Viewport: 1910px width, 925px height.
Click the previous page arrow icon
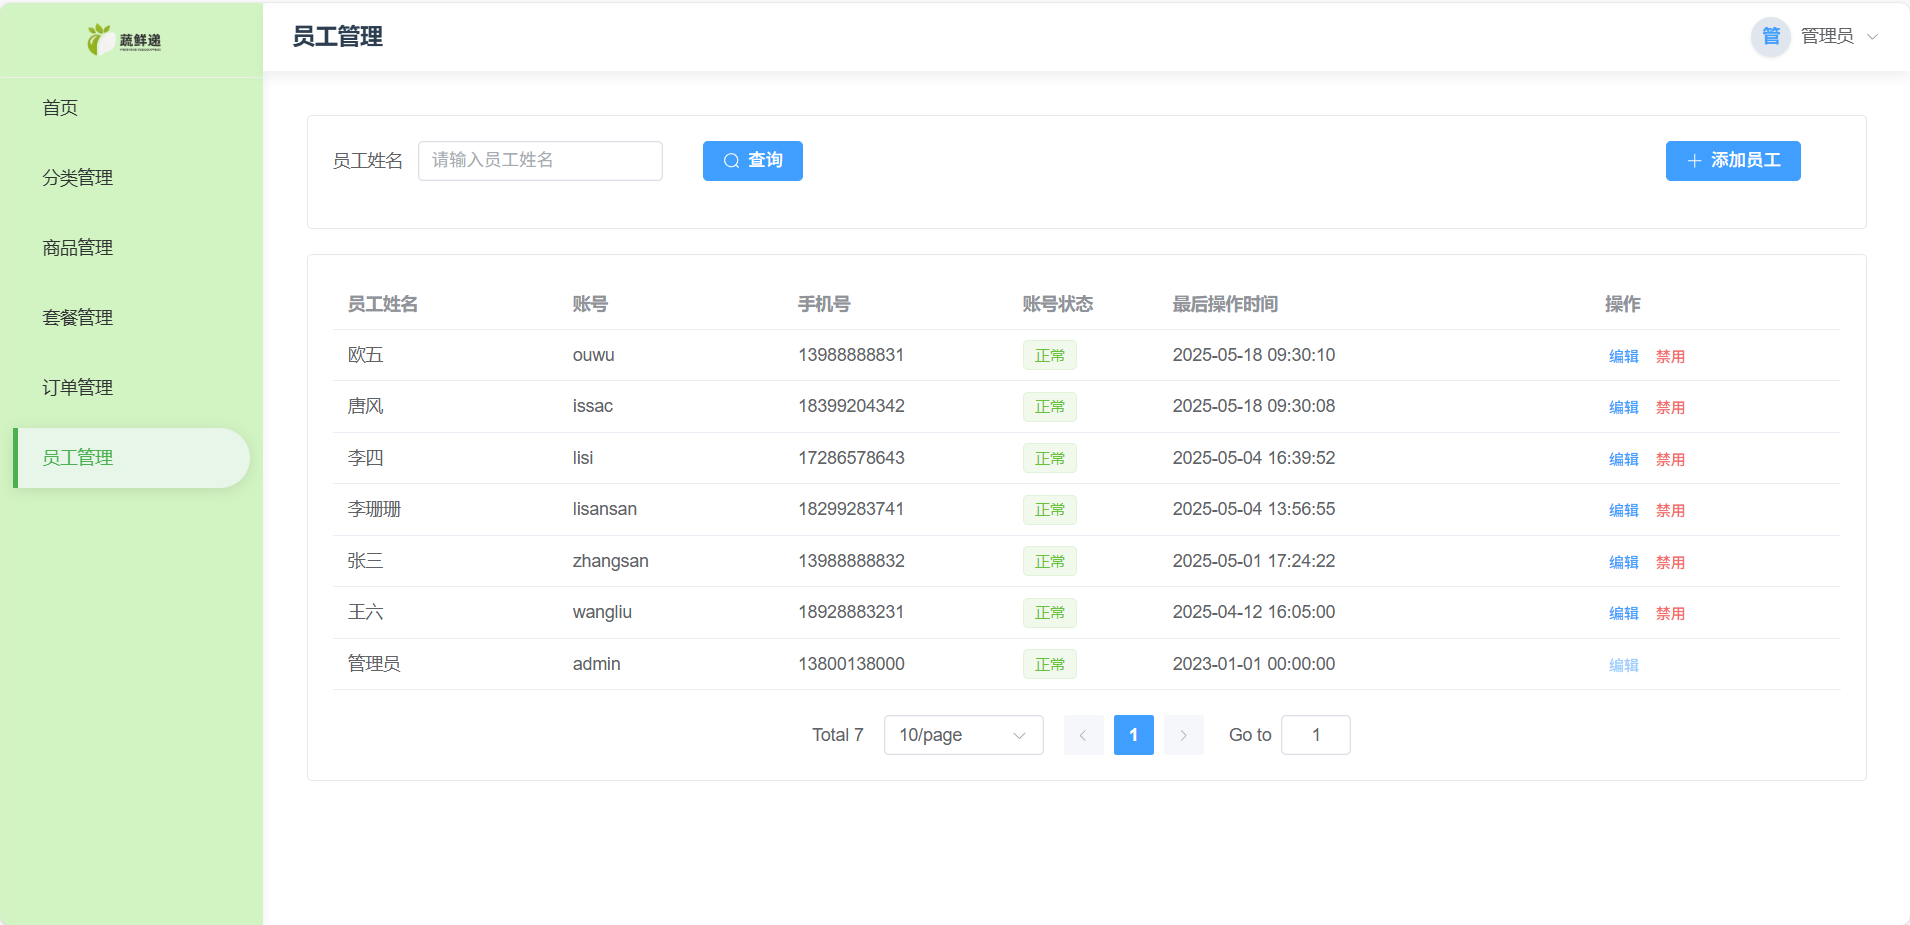click(x=1083, y=734)
